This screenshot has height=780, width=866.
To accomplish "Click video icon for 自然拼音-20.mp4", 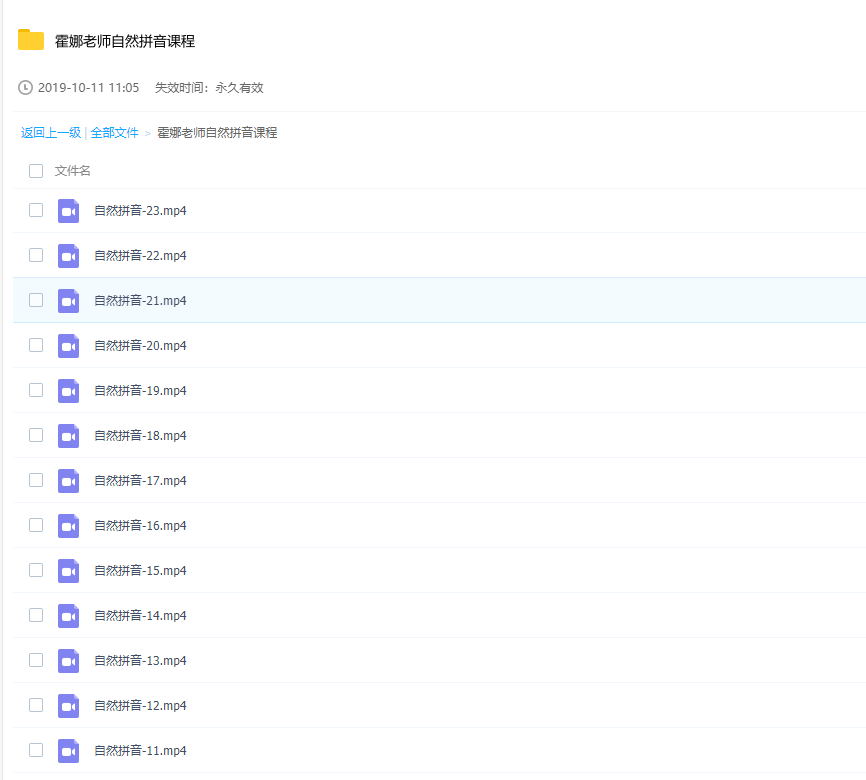I will click(x=68, y=346).
